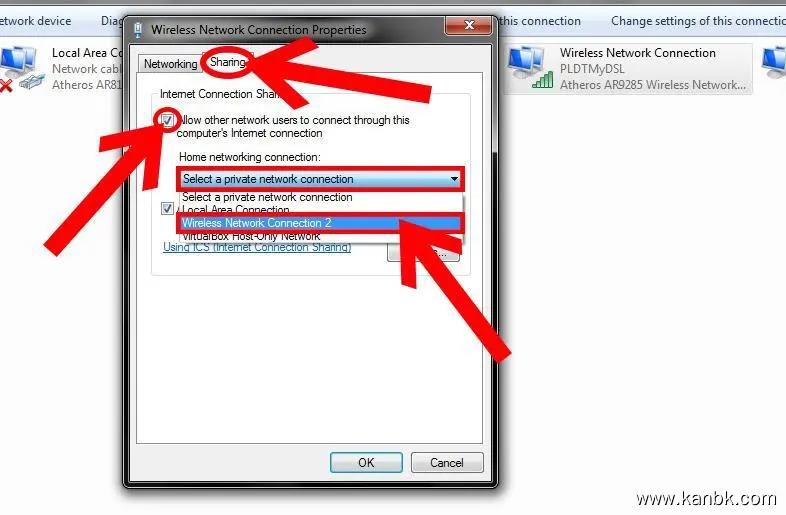Click the green signal strength bars icon
Viewport: 786px width, 515px height.
coord(542,80)
